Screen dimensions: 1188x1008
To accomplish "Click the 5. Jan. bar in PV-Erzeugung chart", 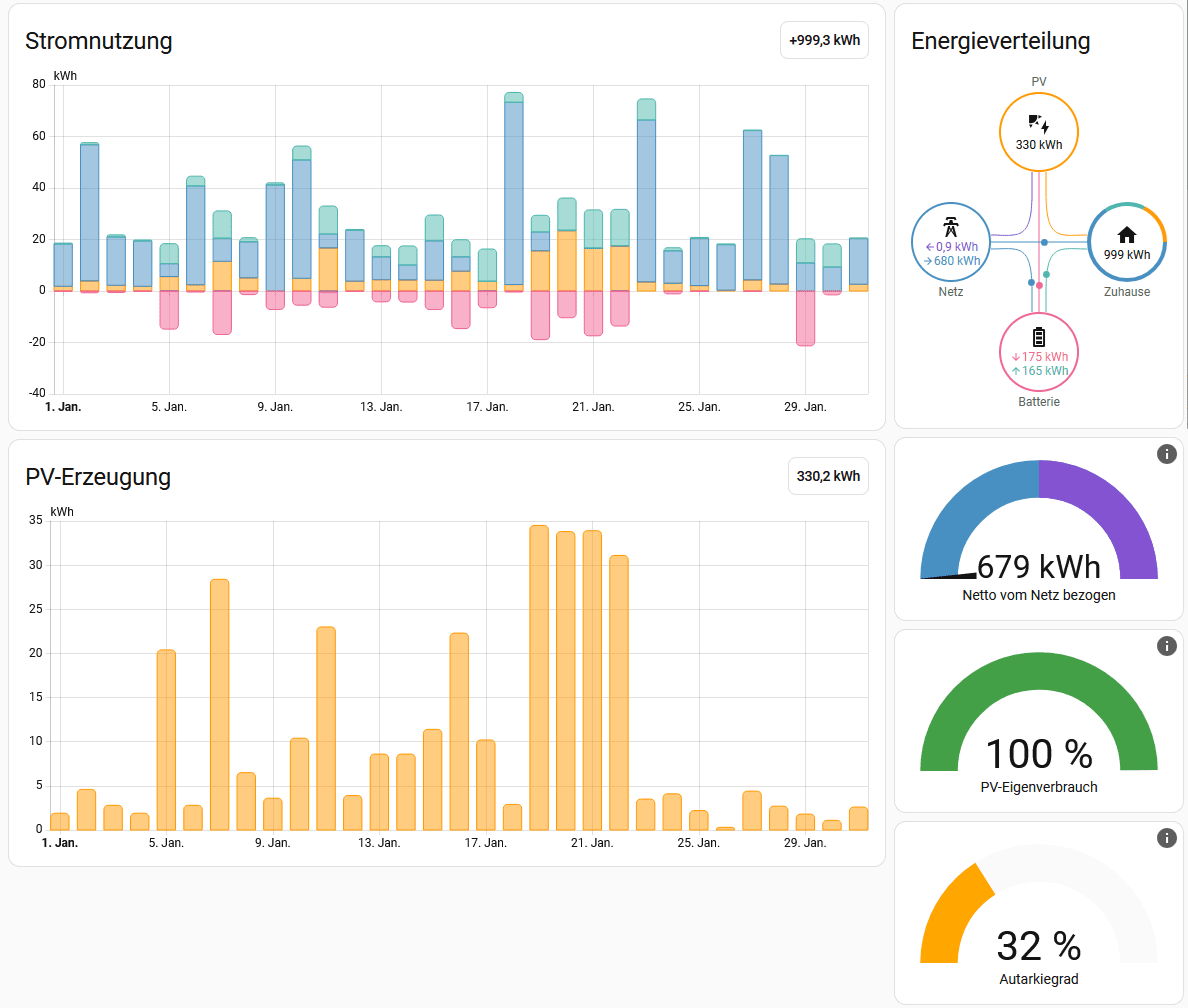I will (166, 740).
